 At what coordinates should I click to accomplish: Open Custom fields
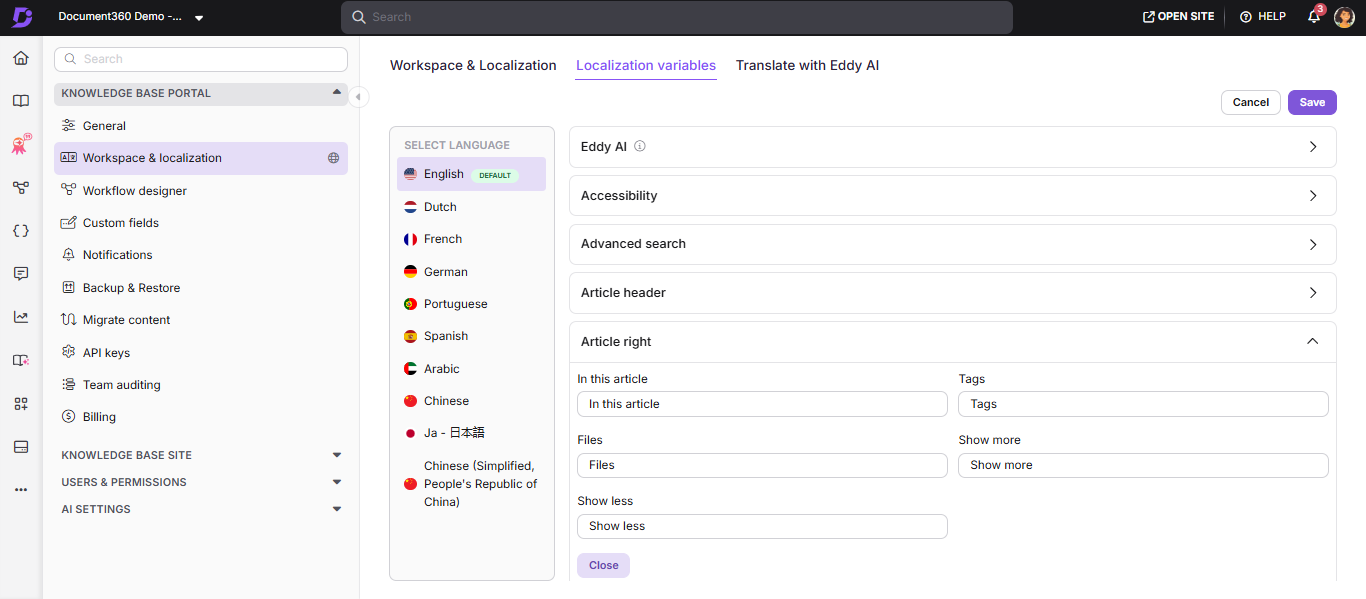[x=201, y=223]
